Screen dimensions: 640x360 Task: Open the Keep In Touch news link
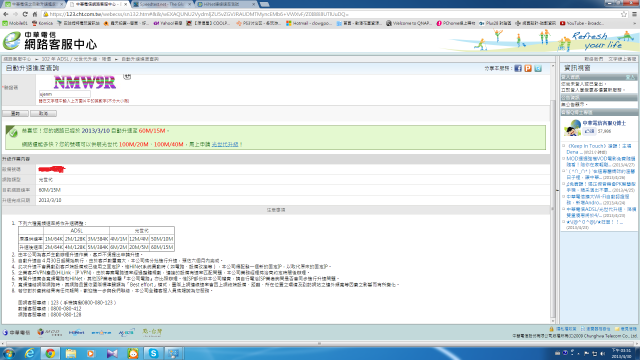tap(599, 149)
